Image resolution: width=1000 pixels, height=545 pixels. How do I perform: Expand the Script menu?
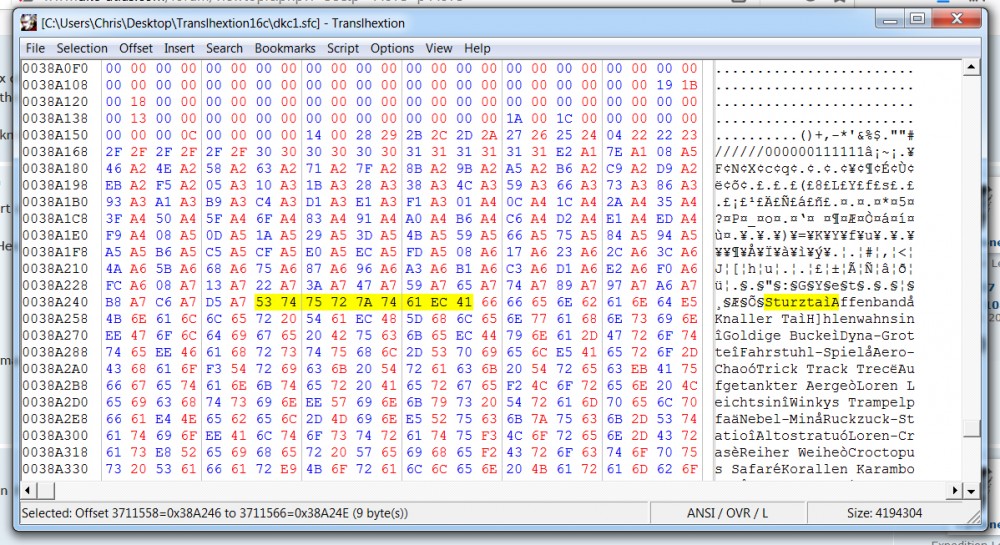click(x=342, y=48)
